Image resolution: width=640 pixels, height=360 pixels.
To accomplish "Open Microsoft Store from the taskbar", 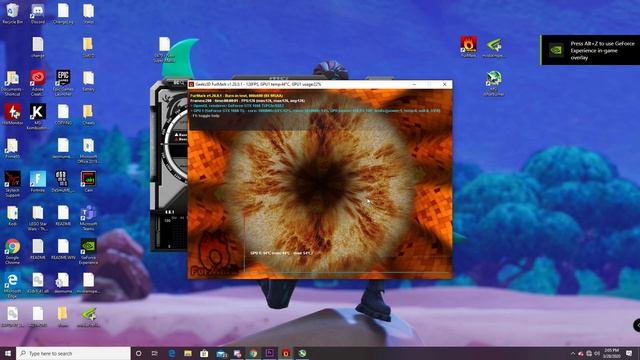I will [x=204, y=353].
